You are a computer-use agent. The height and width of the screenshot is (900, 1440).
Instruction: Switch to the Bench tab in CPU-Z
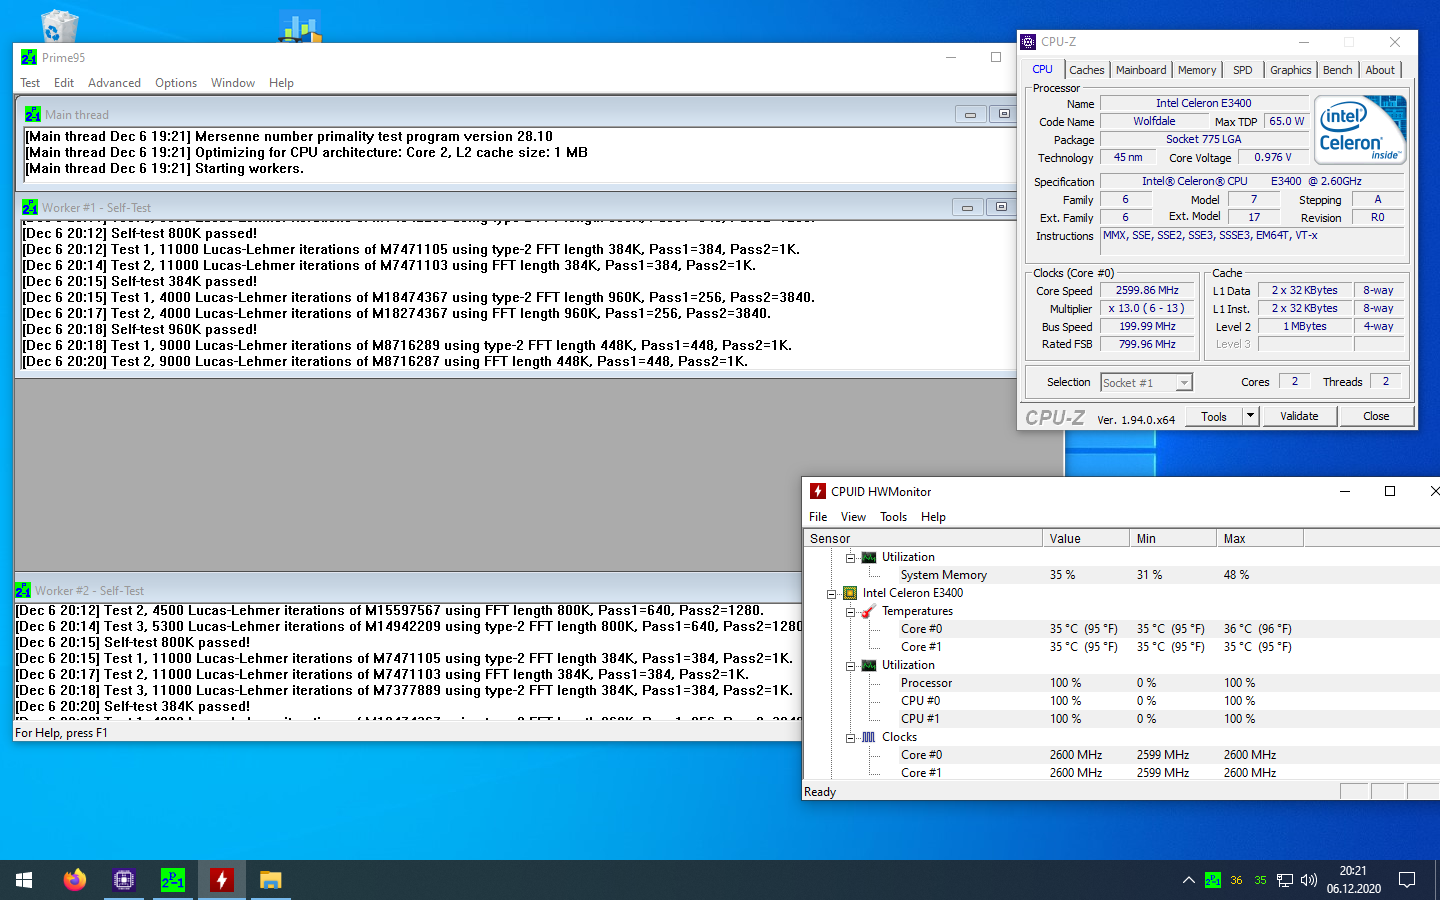(1338, 70)
